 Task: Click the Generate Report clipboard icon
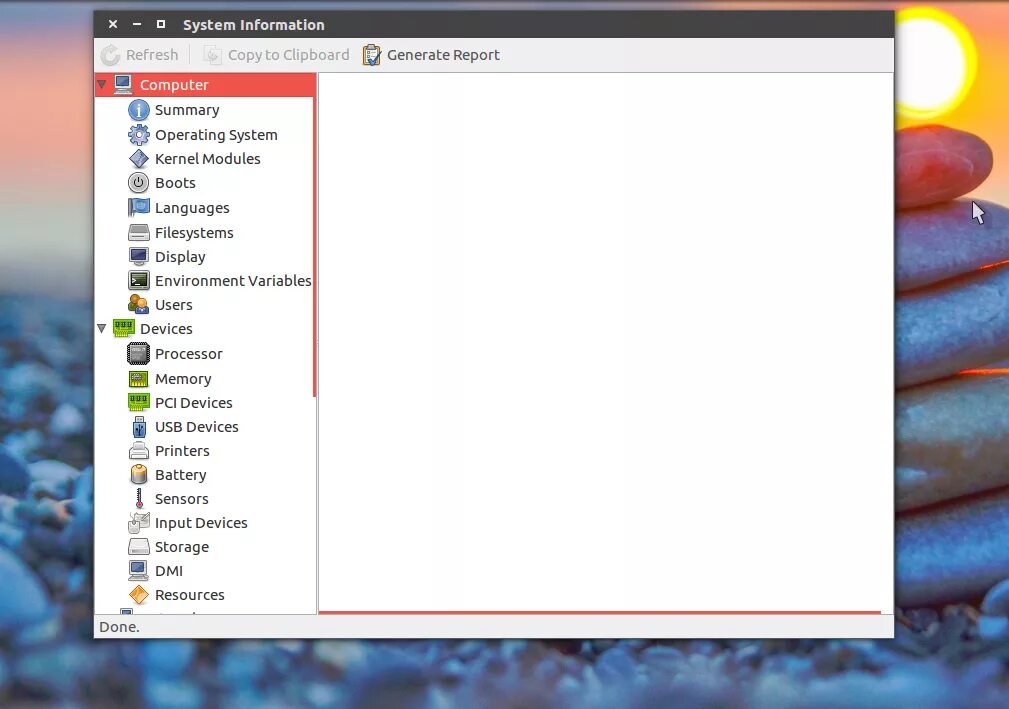tap(371, 55)
